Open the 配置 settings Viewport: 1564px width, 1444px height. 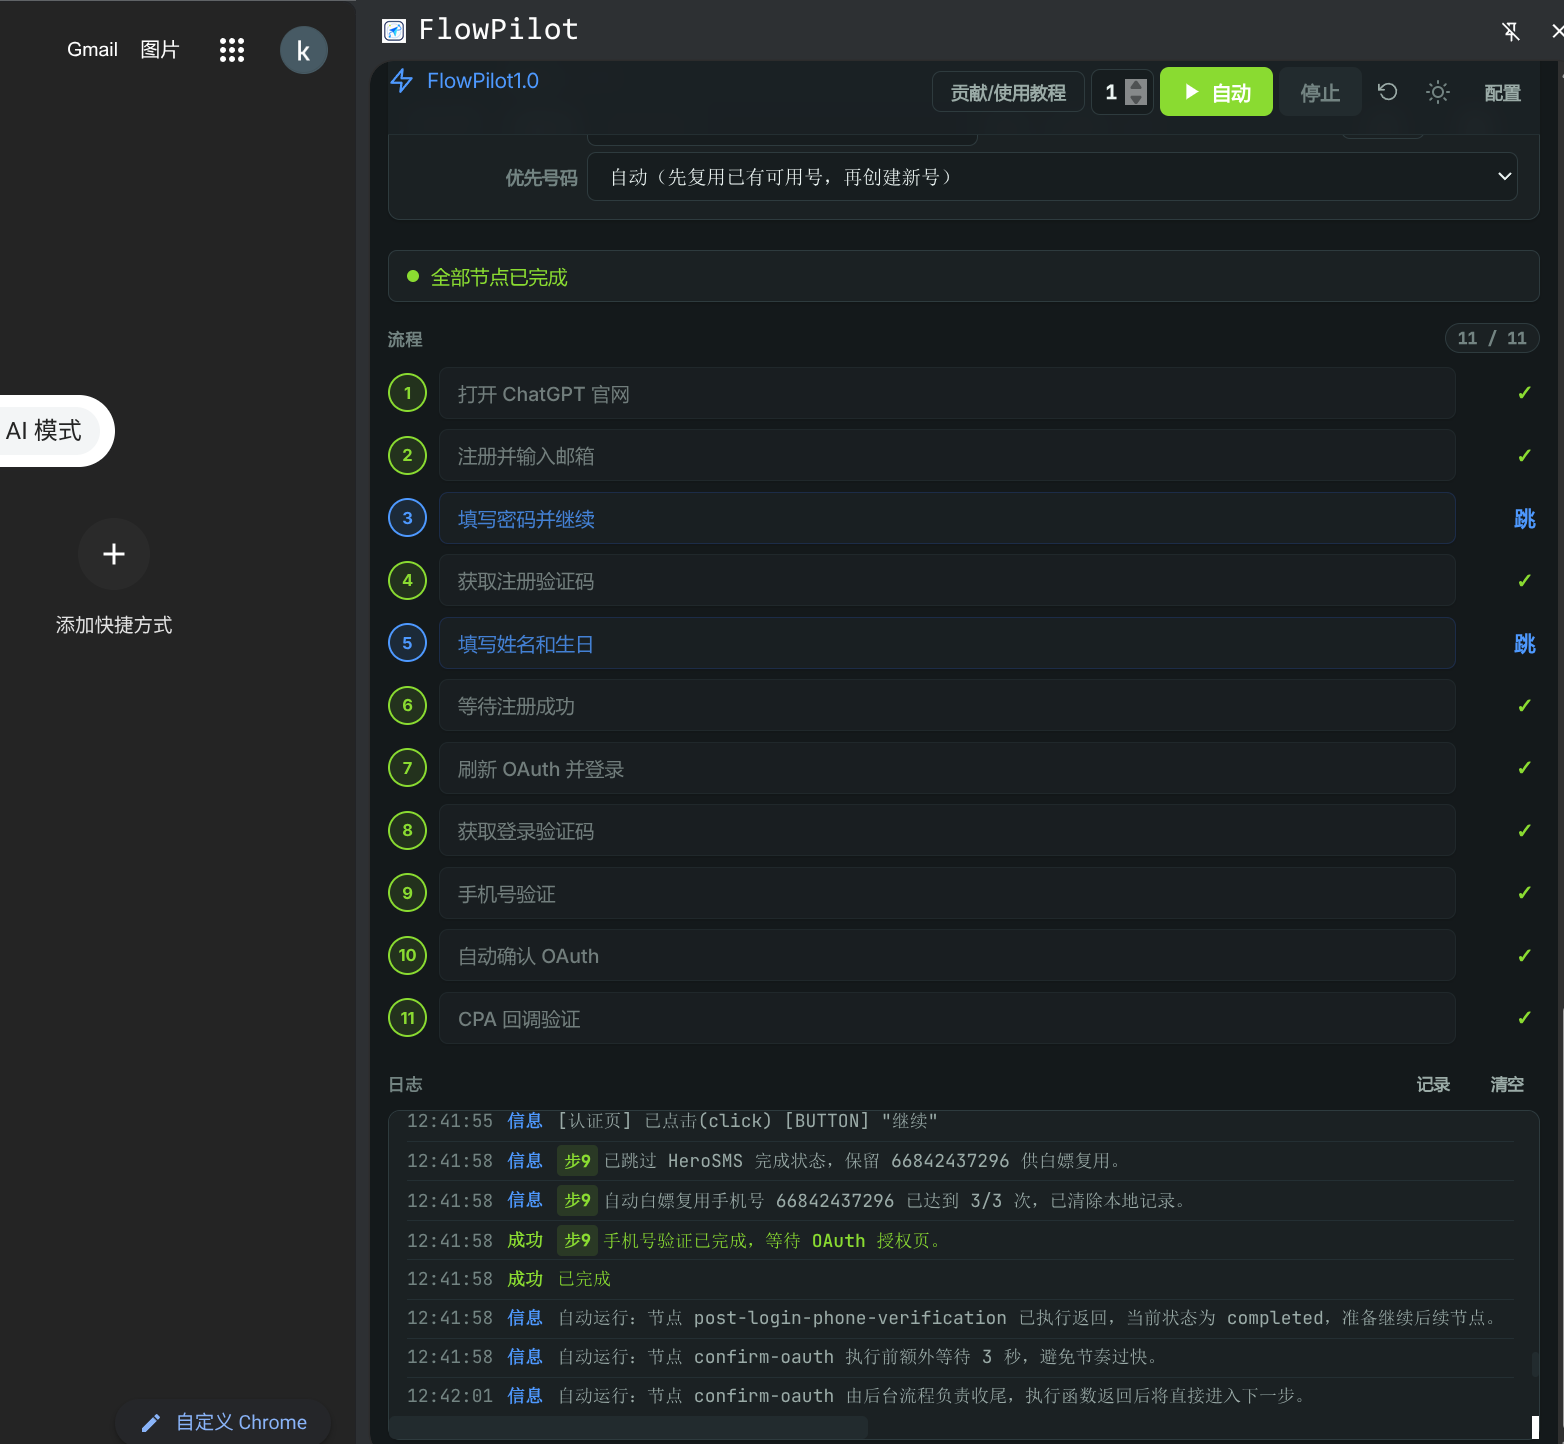1502,93
